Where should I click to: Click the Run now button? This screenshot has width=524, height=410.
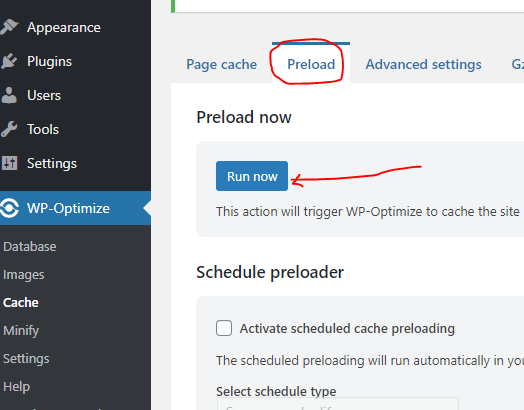pos(252,176)
